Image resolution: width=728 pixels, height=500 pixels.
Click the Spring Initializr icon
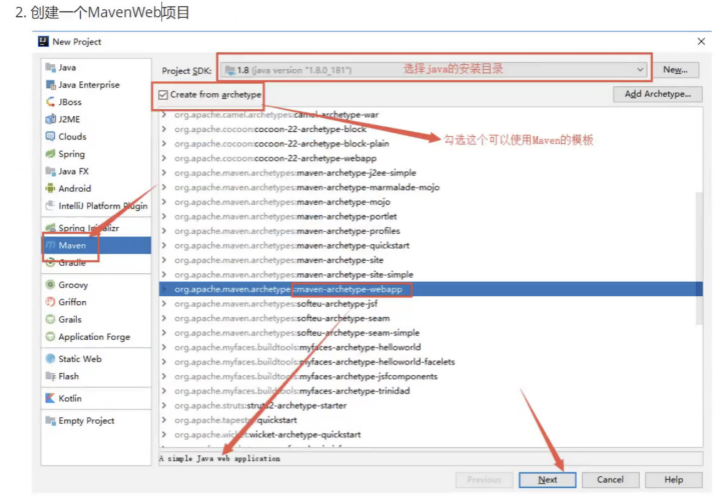[50, 228]
